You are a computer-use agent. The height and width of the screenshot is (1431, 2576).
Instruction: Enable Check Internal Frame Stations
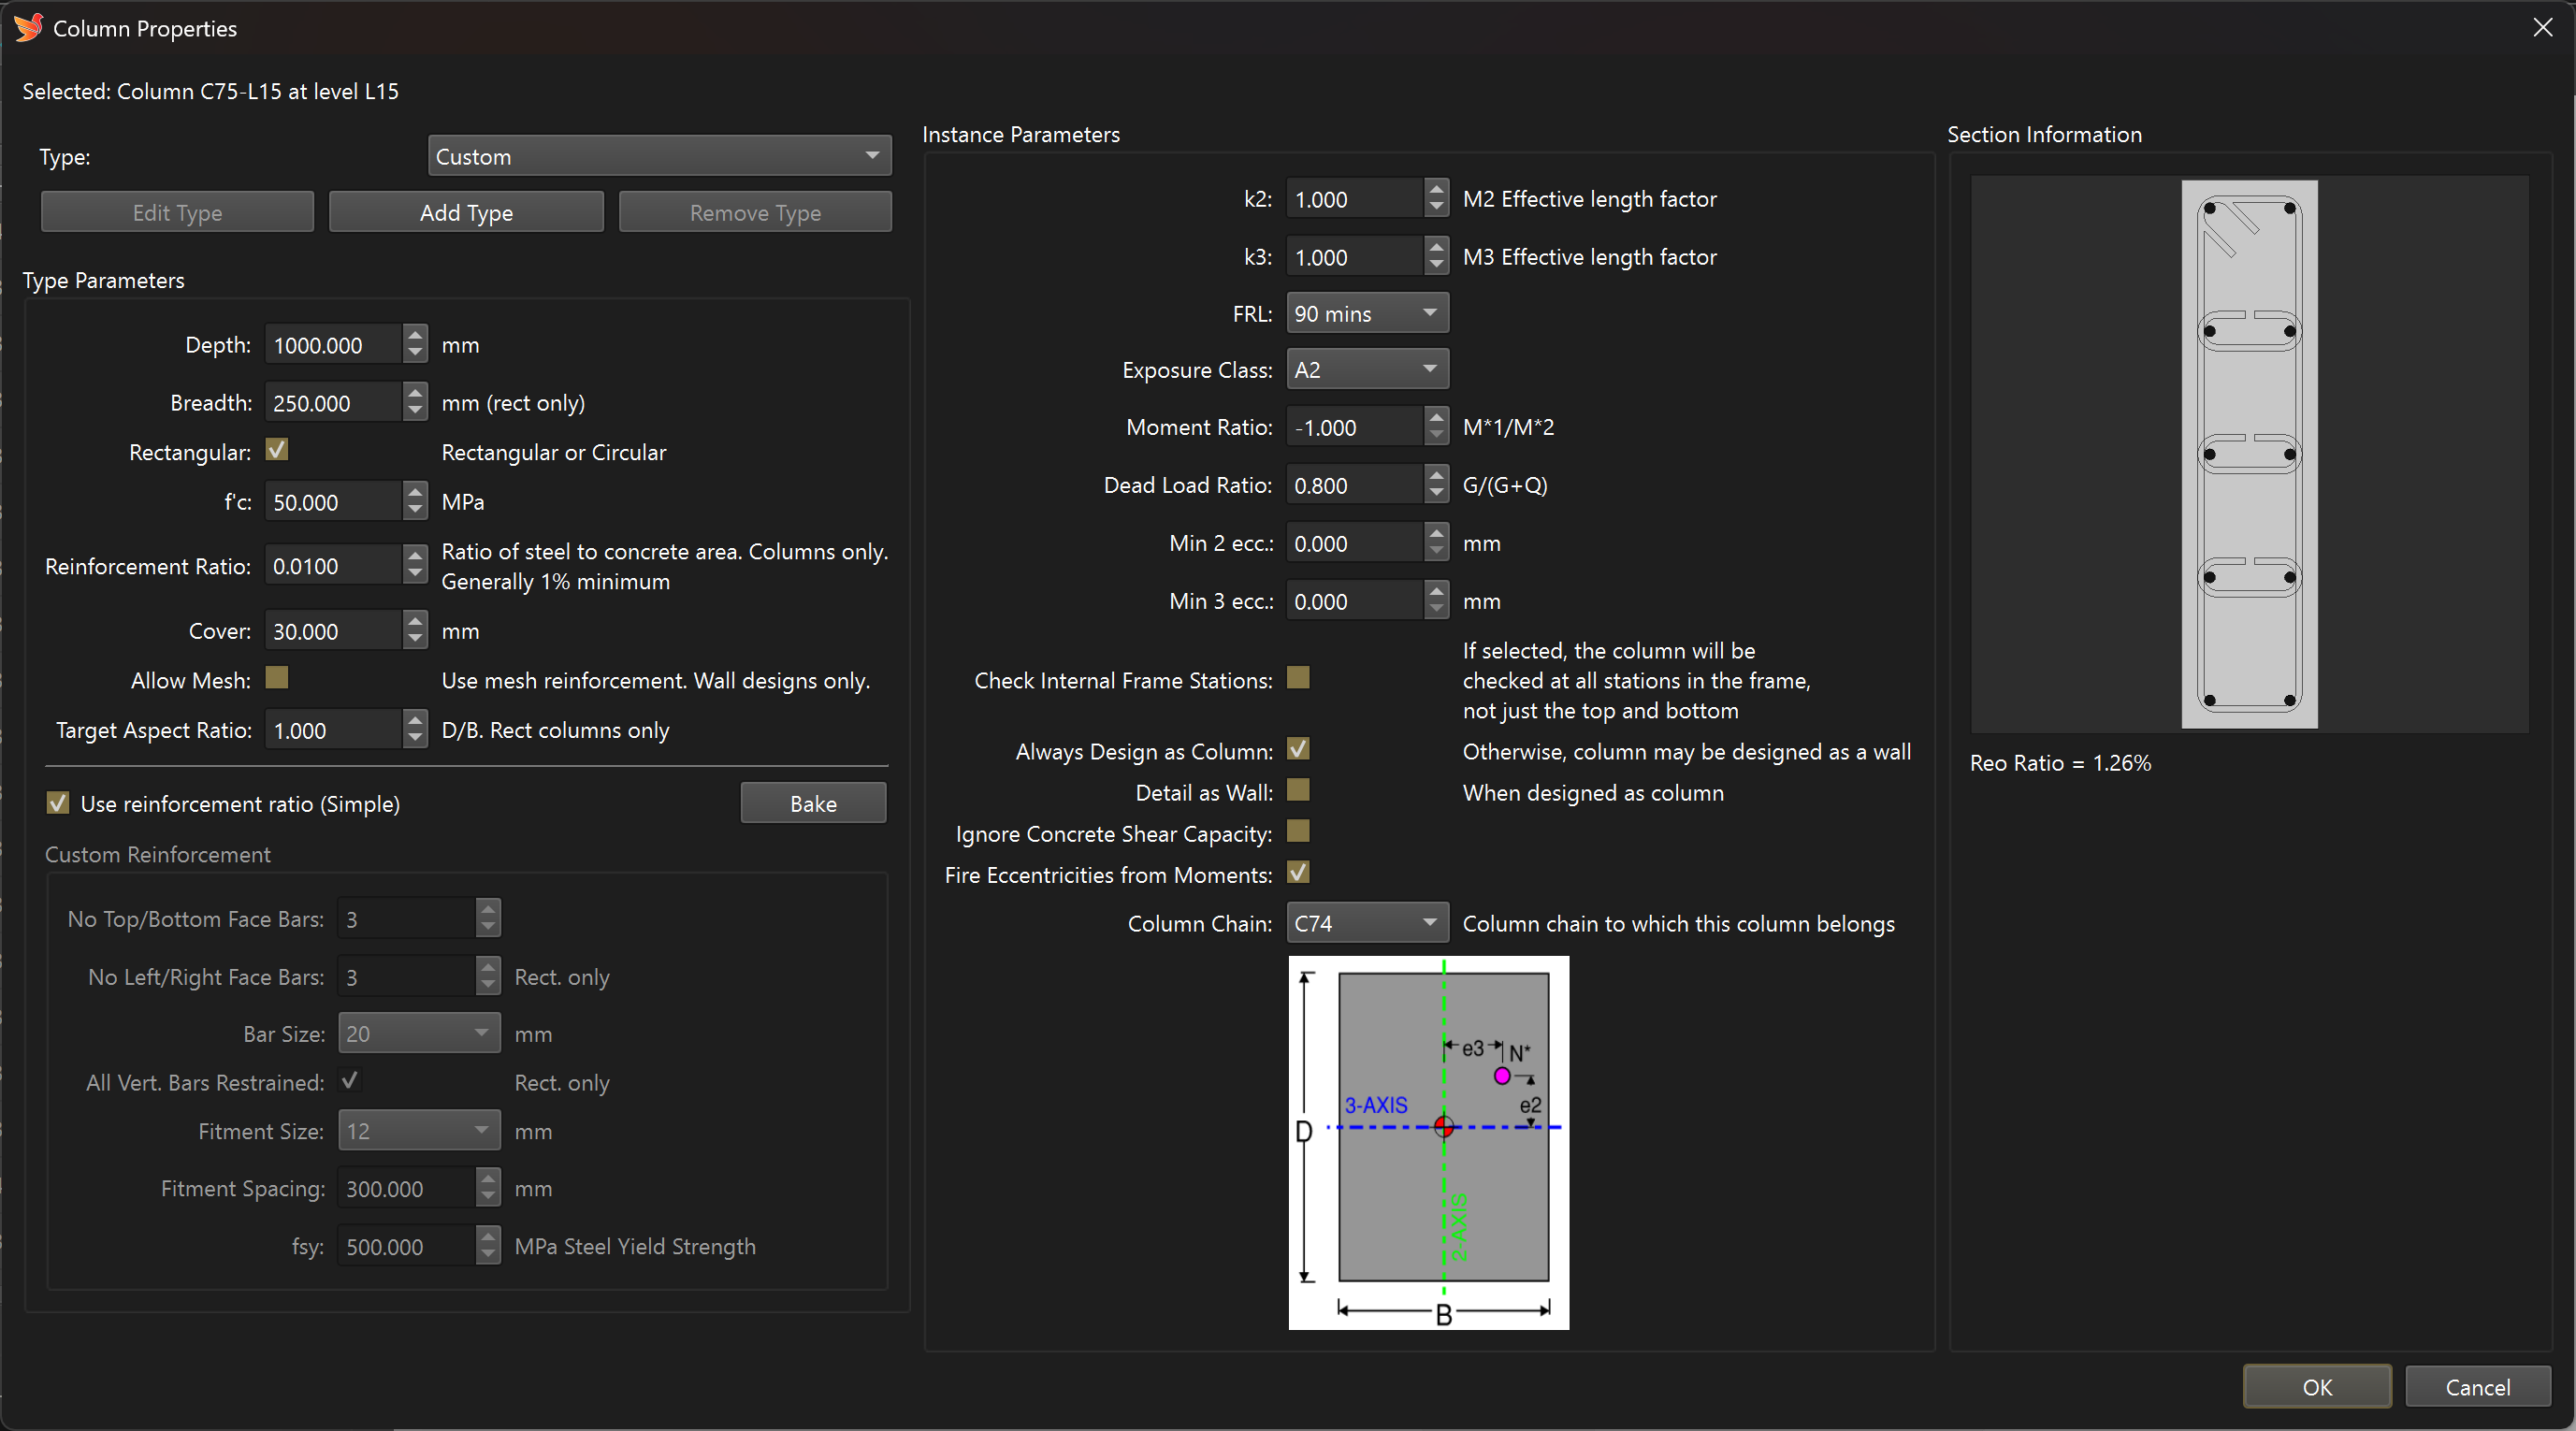(1298, 679)
